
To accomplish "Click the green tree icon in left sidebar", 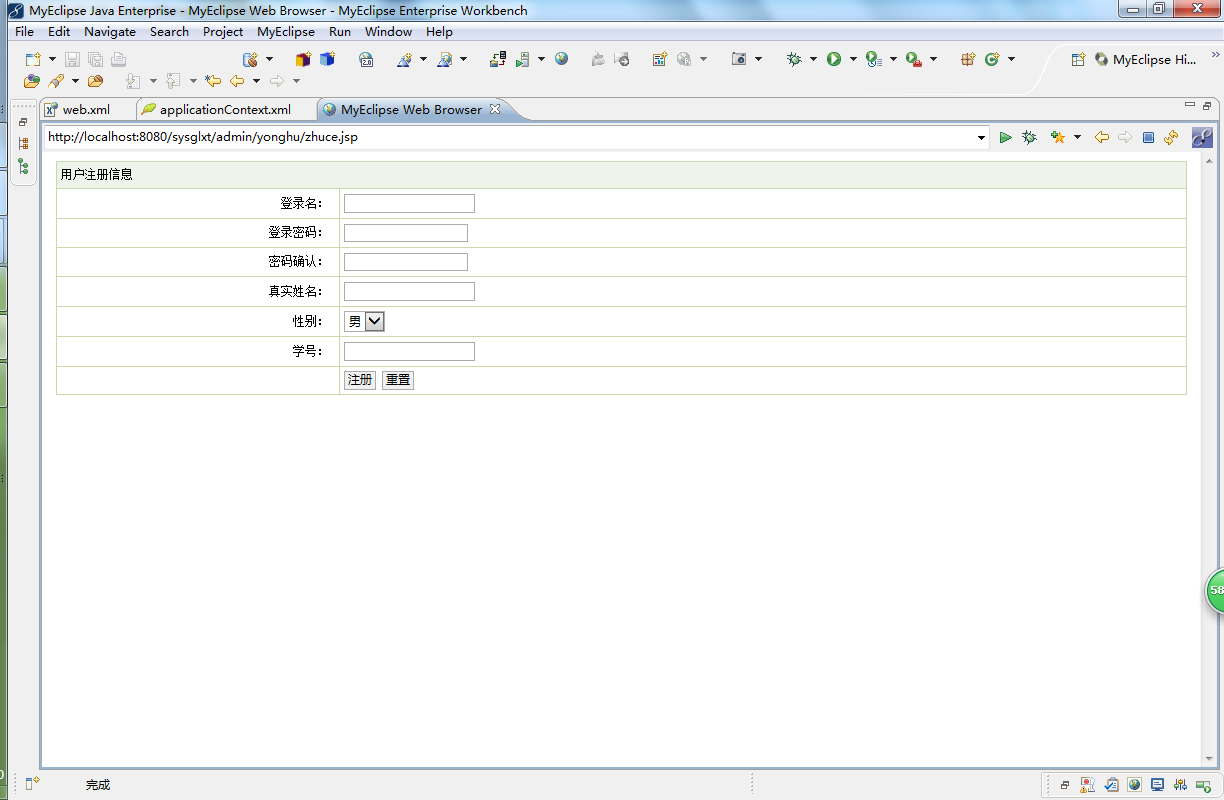I will tap(23, 166).
